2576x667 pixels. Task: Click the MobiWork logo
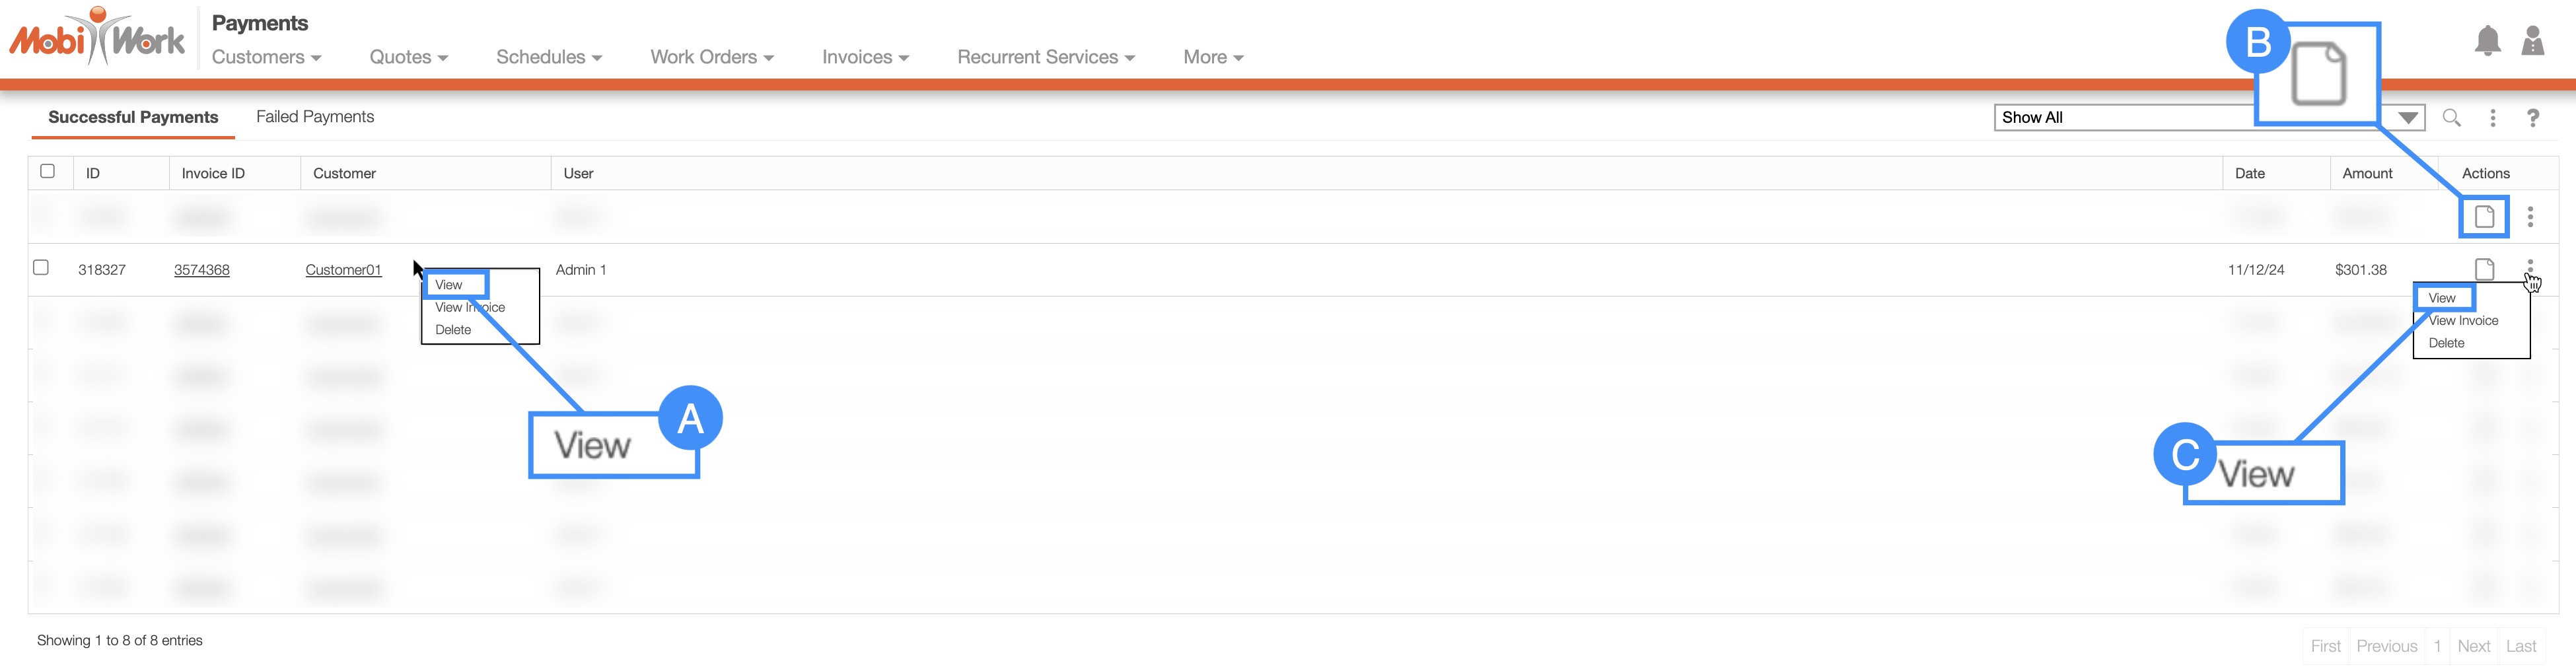point(97,38)
